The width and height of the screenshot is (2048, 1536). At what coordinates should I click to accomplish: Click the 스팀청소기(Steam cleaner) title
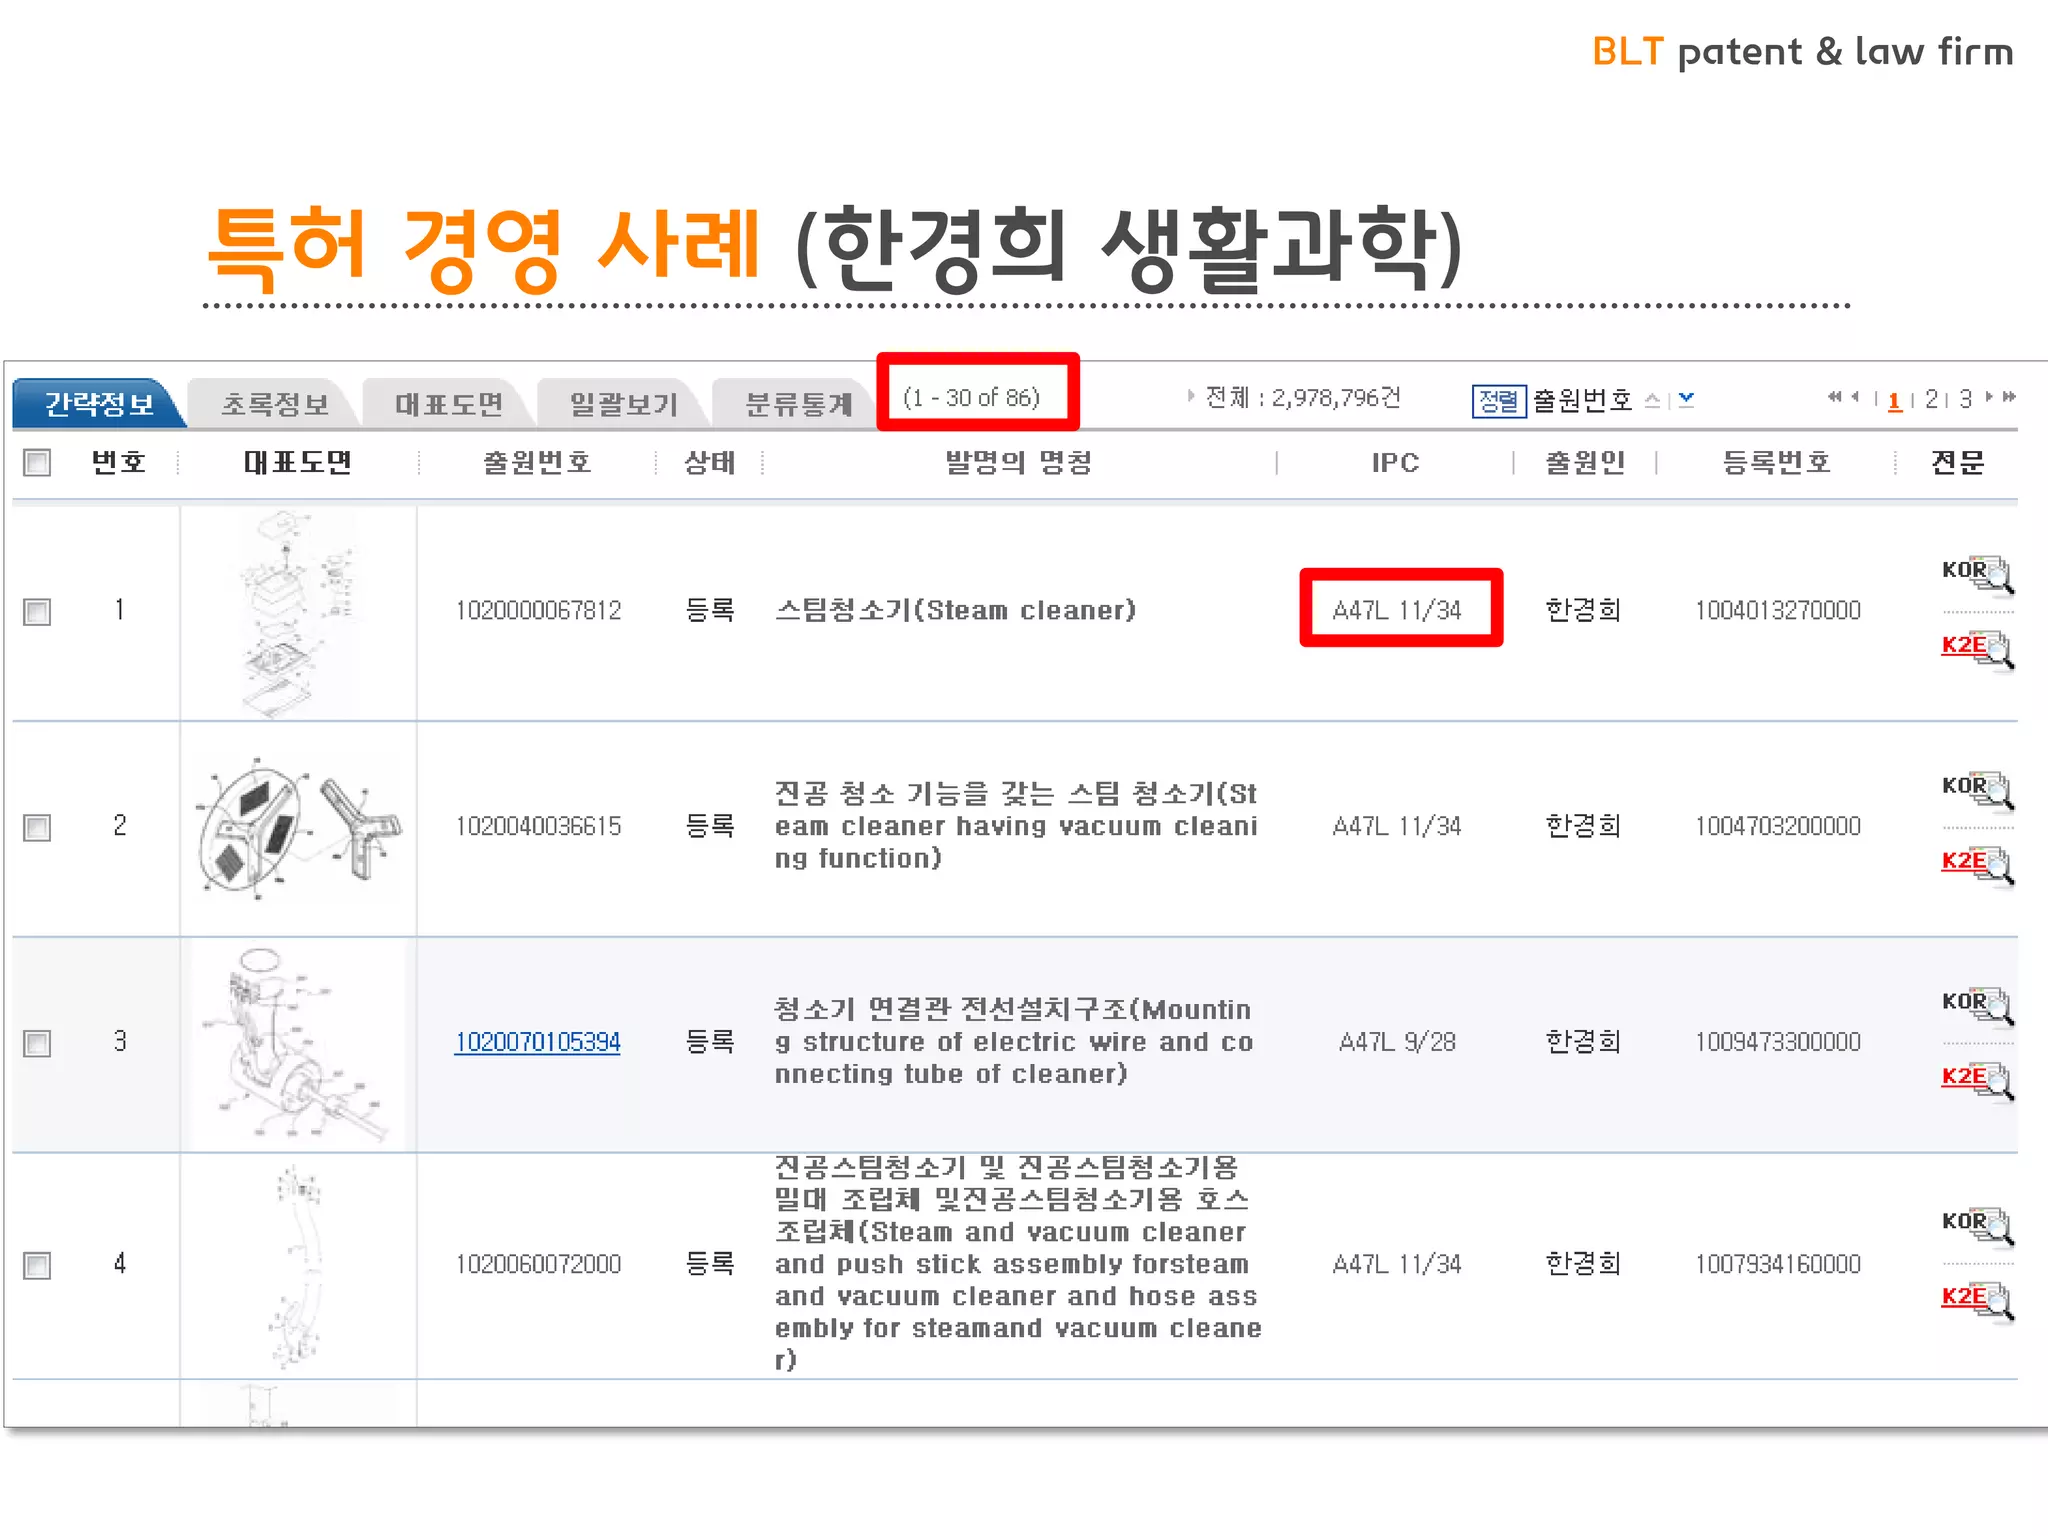(x=955, y=610)
